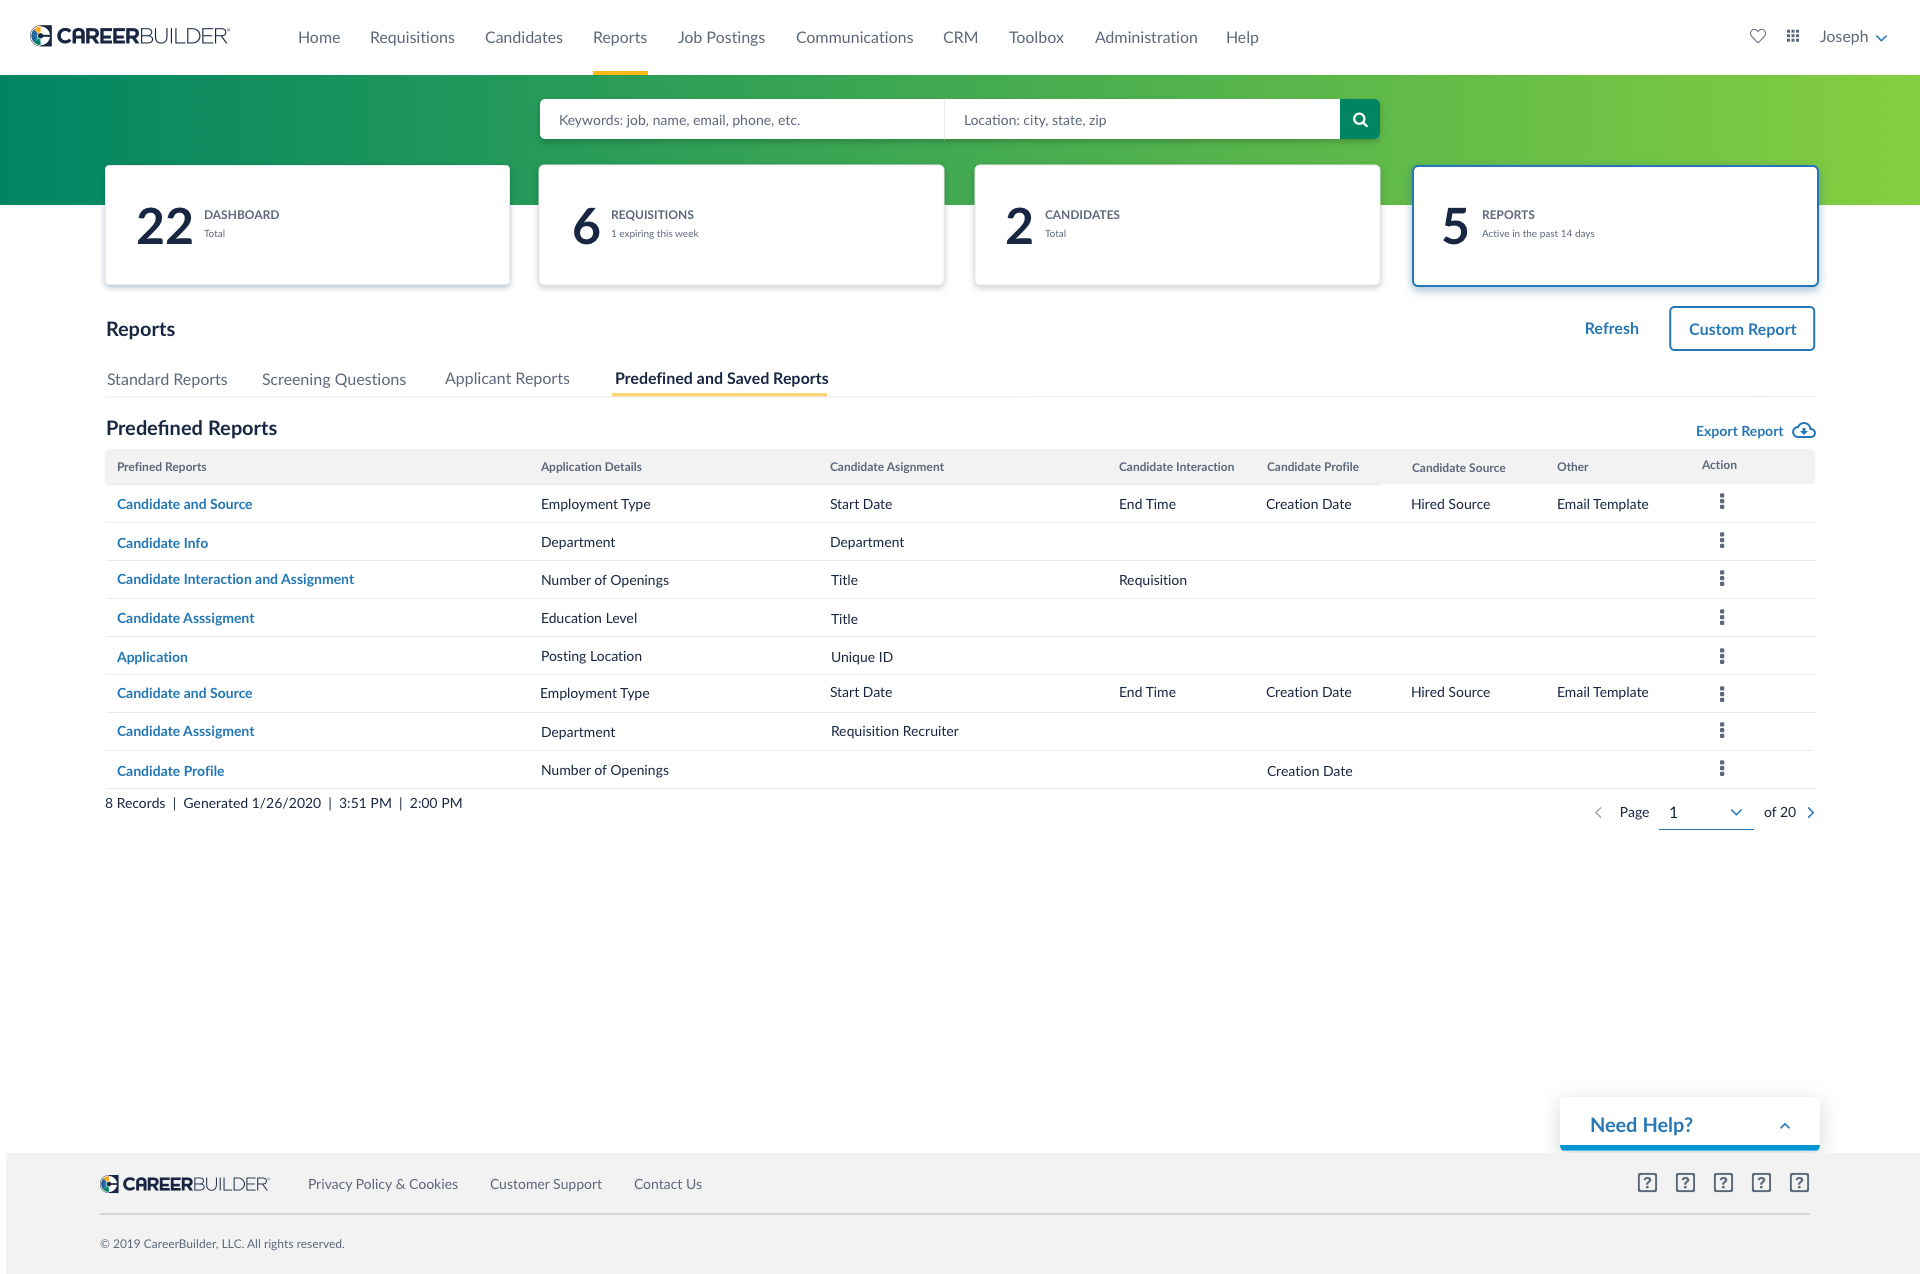Select the Requisitions summary card
The image size is (1920, 1274).
[x=741, y=226]
